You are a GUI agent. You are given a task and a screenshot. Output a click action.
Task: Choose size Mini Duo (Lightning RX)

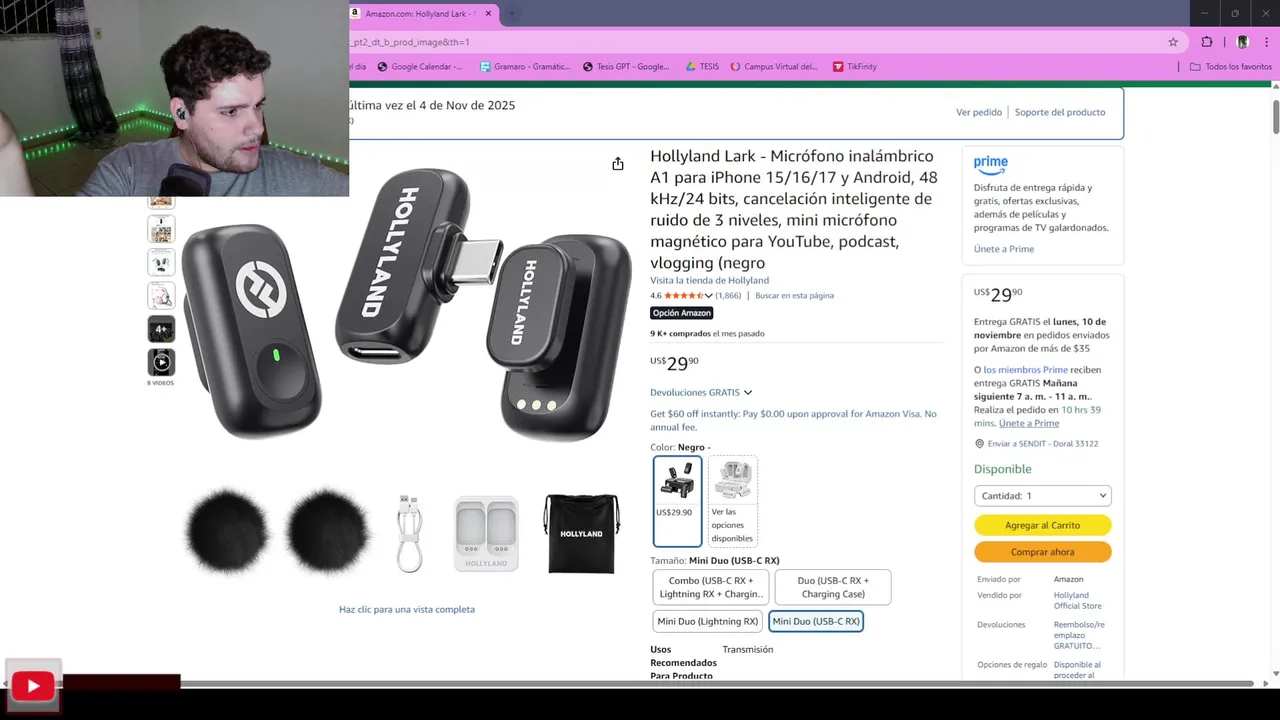(708, 621)
